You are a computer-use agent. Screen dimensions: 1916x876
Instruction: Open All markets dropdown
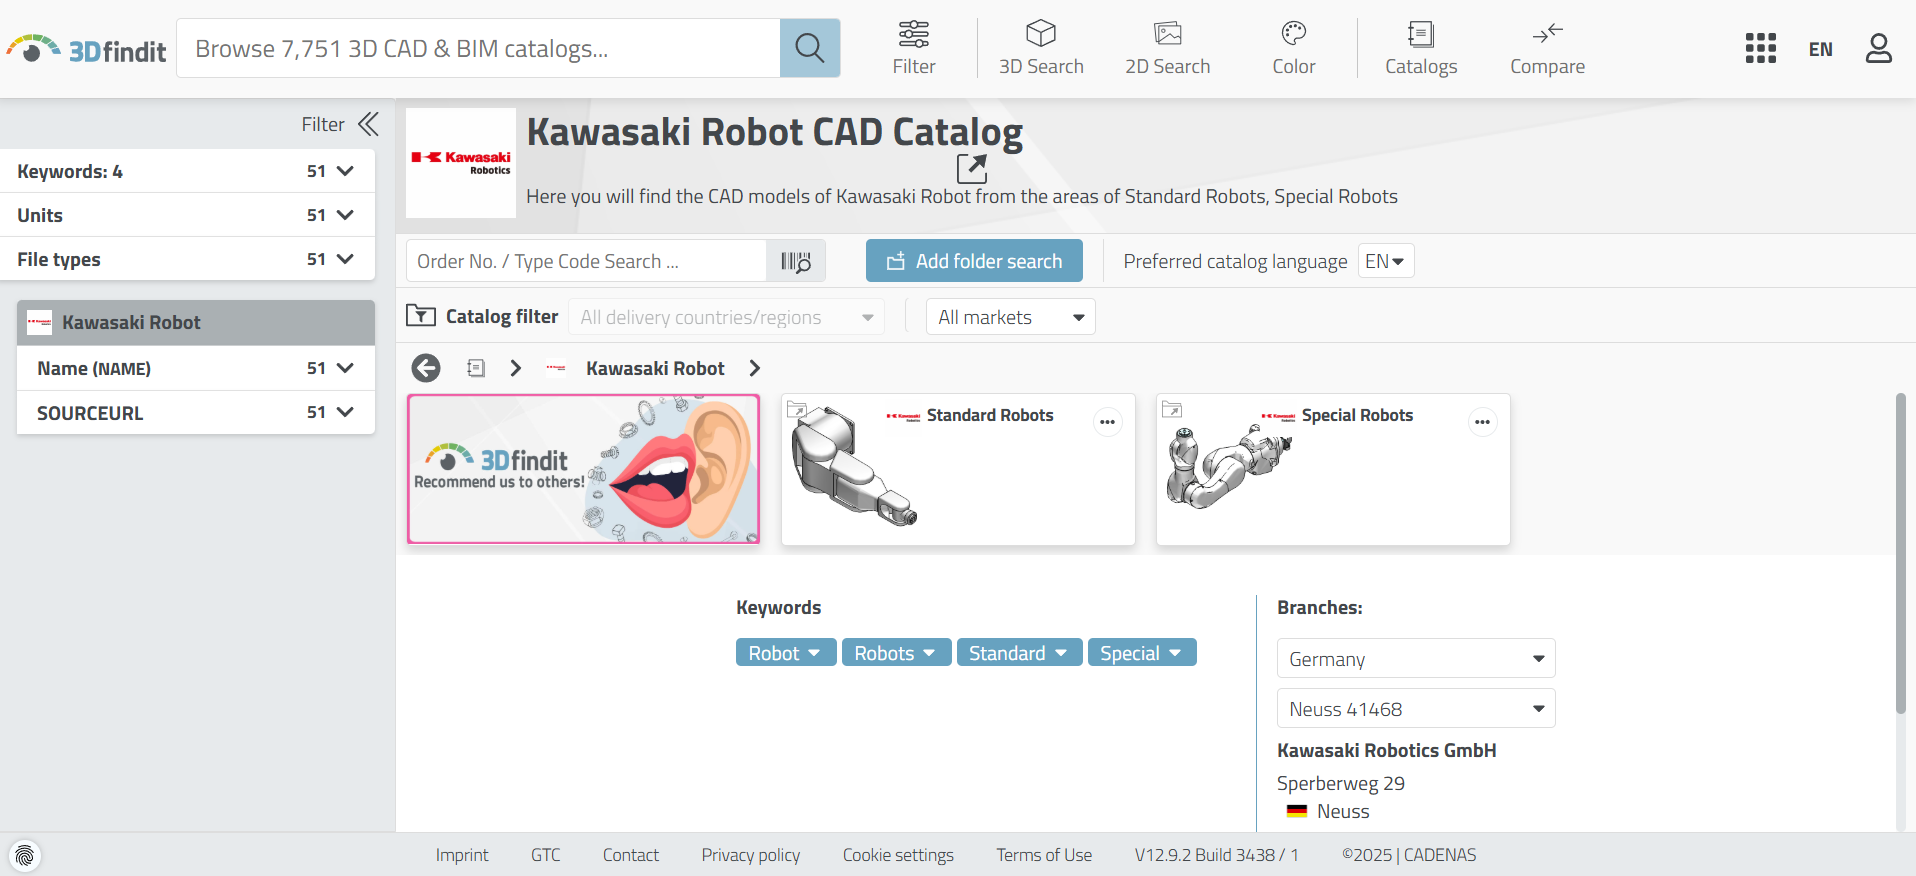click(1010, 317)
